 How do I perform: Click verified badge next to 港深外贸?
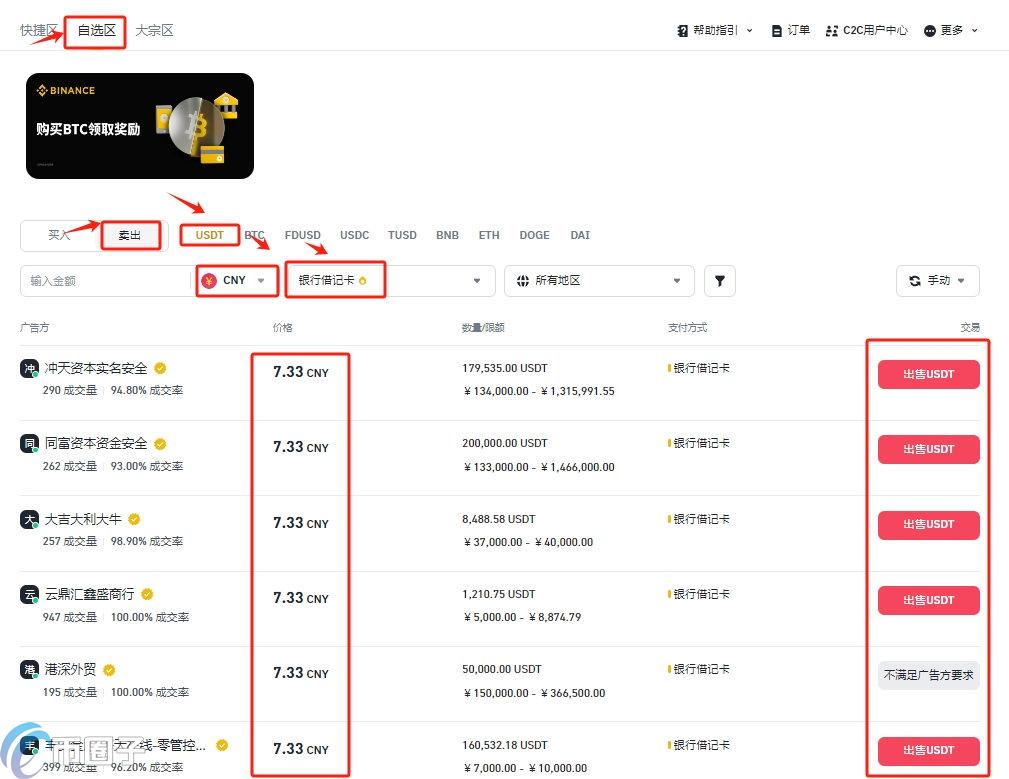pyautogui.click(x=109, y=670)
